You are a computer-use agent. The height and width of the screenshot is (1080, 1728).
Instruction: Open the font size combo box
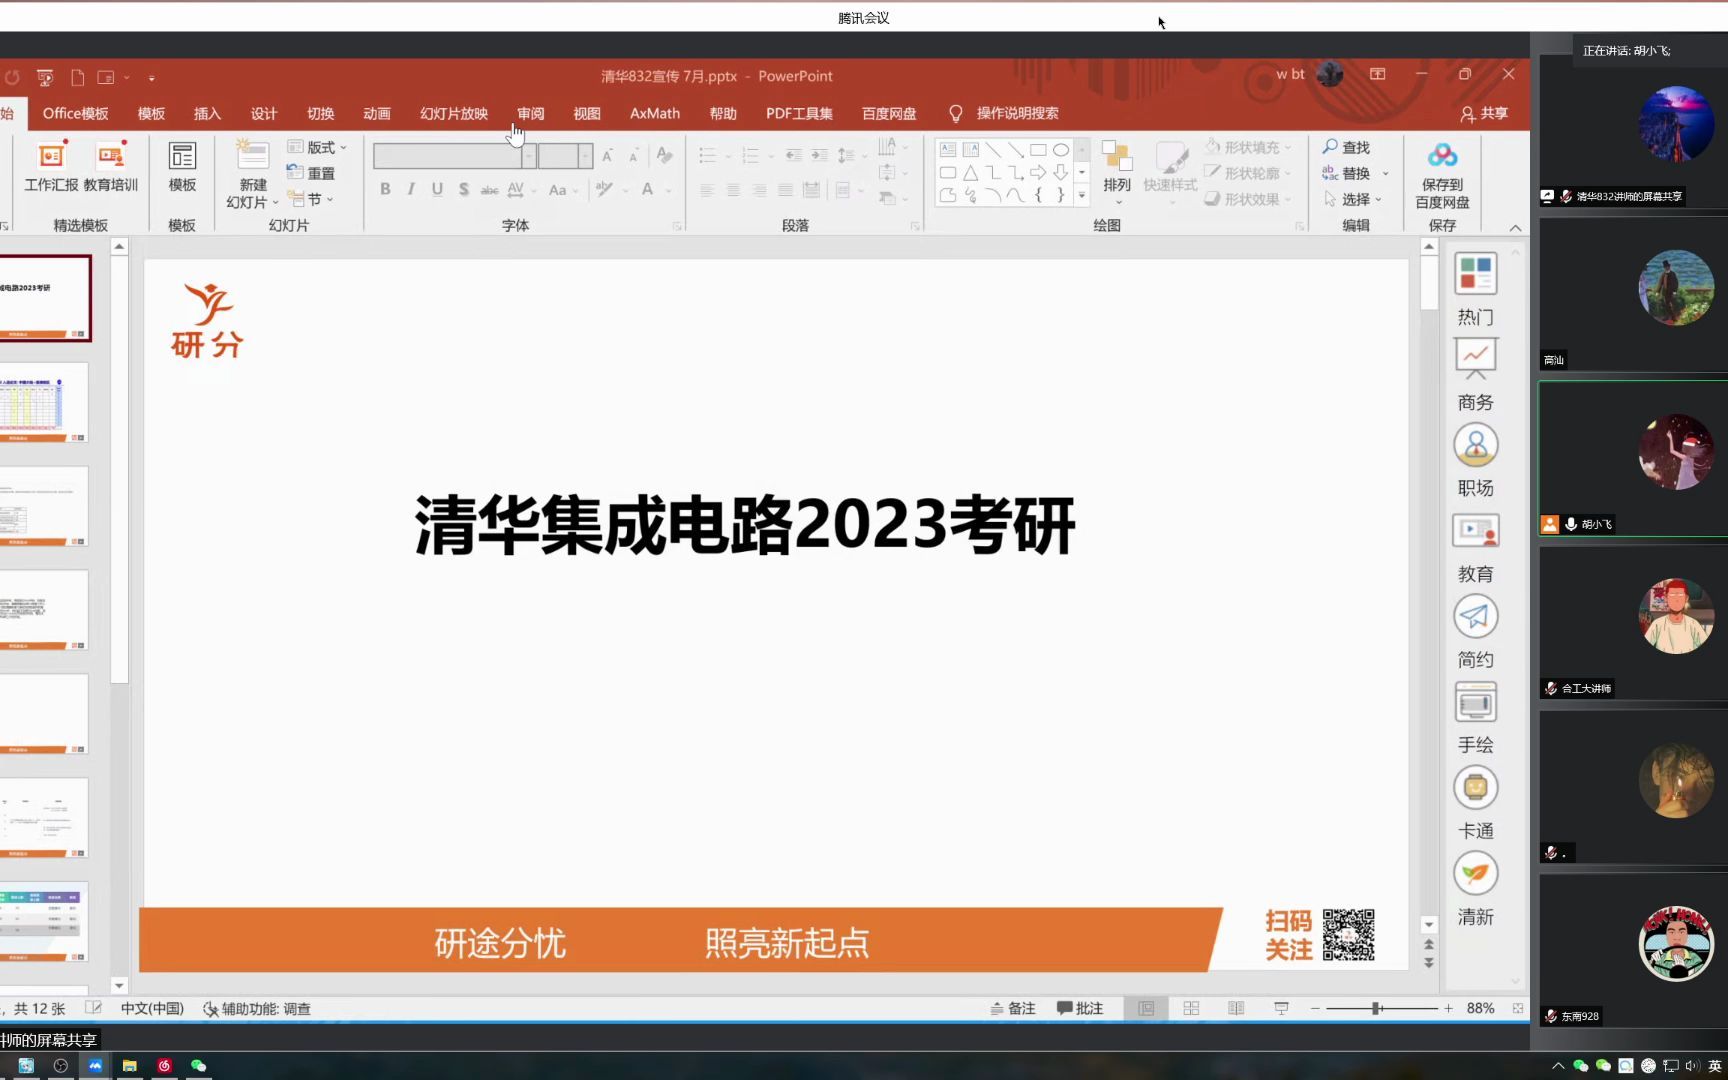566,155
